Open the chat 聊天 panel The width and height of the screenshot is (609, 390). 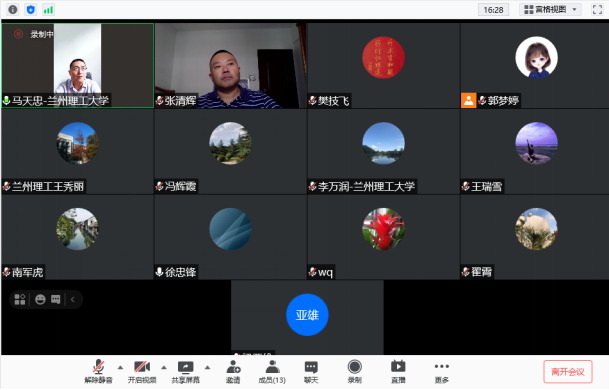(x=311, y=371)
